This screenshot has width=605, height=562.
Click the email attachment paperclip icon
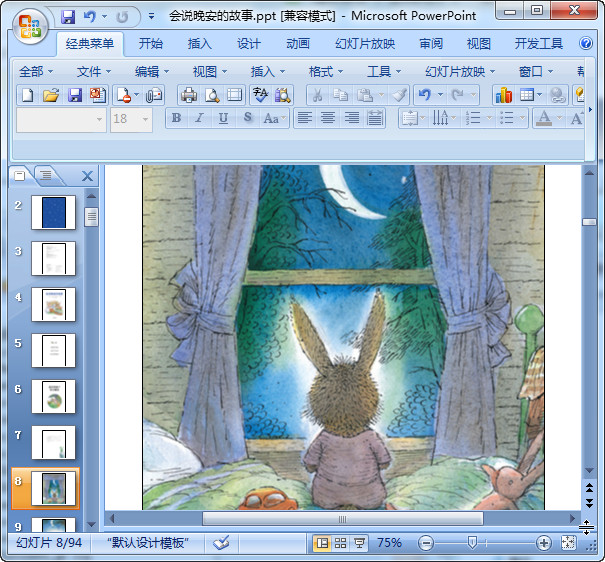pyautogui.click(x=154, y=95)
